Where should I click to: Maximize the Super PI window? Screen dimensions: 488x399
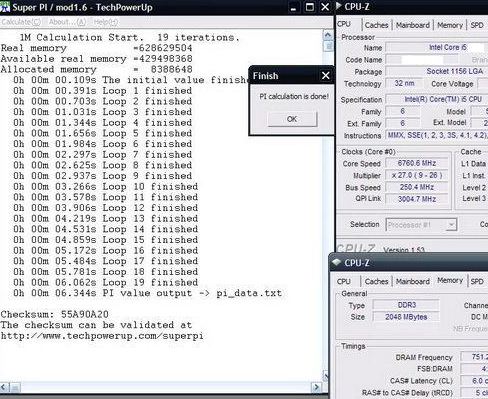tap(310, 7)
